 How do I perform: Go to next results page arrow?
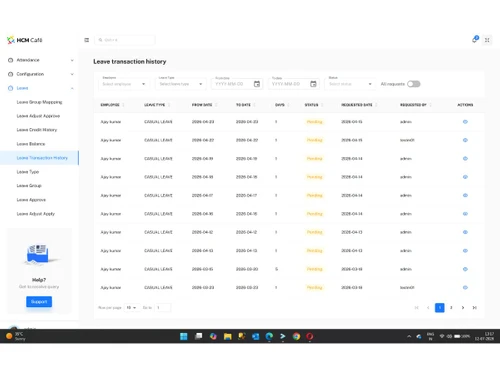click(x=463, y=308)
